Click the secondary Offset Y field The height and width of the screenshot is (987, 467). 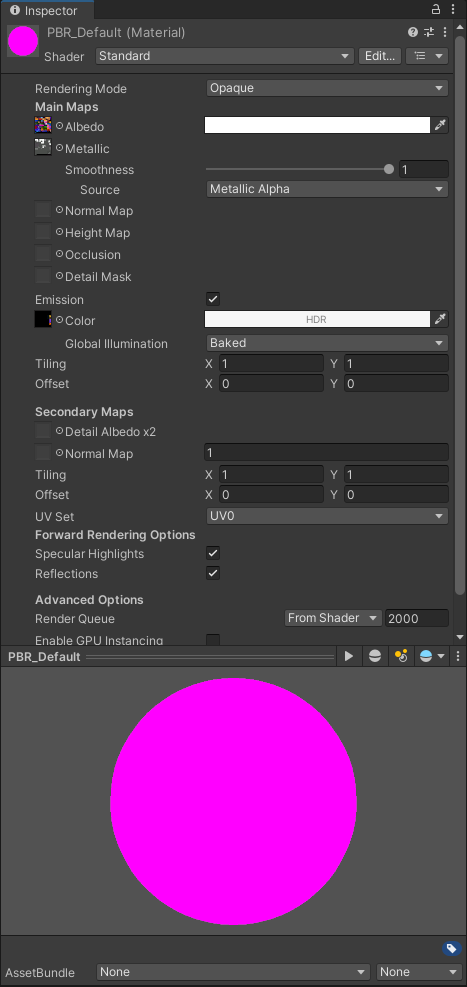396,494
